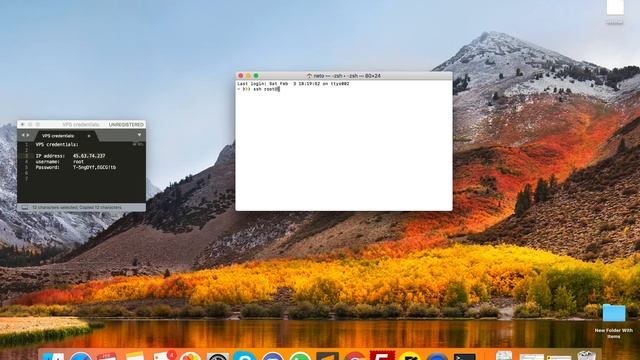
Task: Open the Trash in the Dock
Action: coord(587,356)
